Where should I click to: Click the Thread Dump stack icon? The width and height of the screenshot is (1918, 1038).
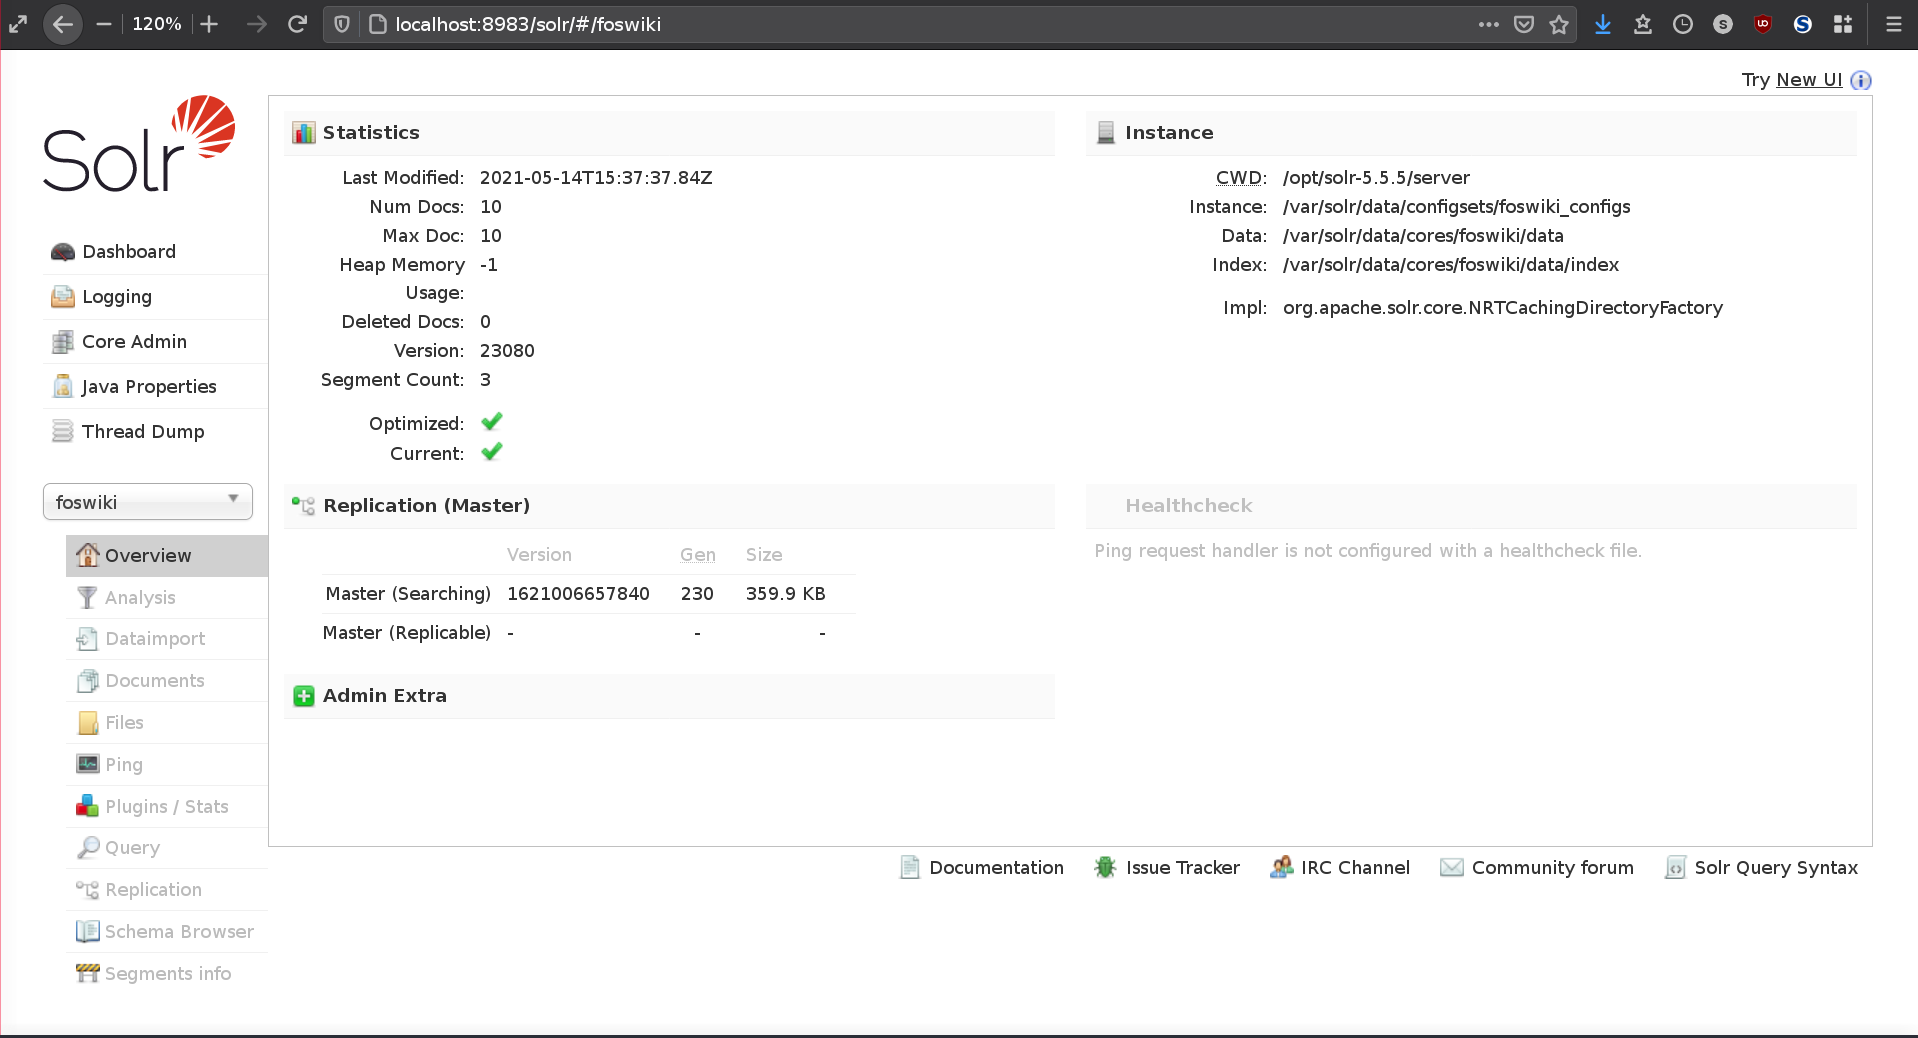(x=63, y=432)
